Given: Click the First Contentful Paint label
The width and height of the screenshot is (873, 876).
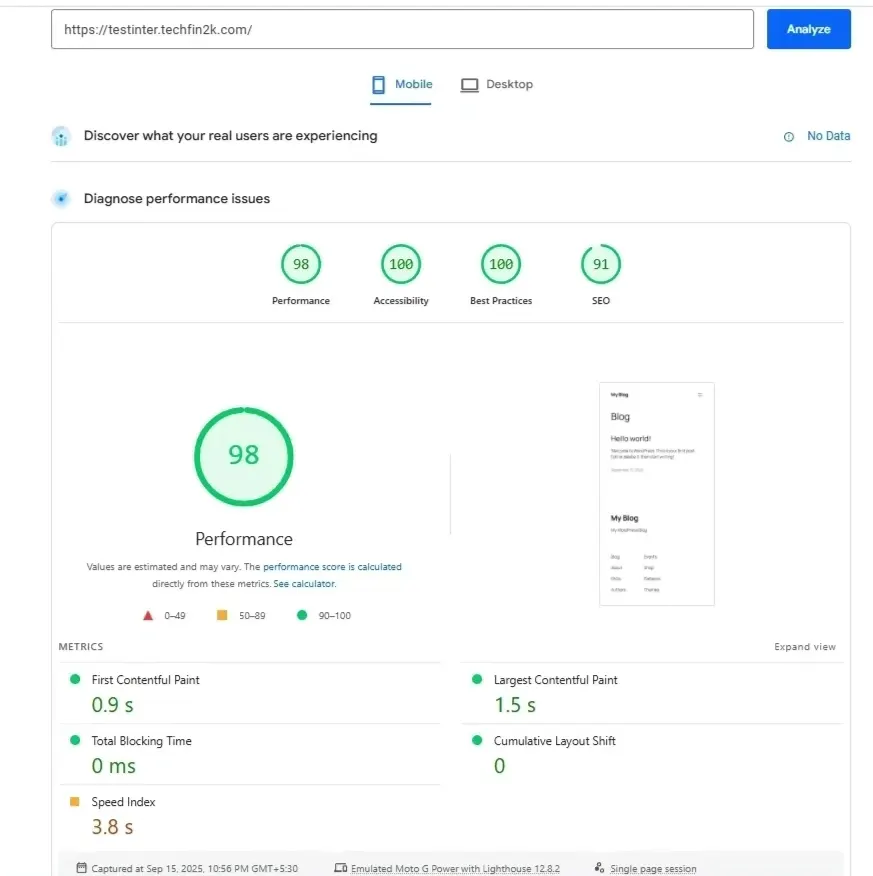Looking at the screenshot, I should (145, 680).
